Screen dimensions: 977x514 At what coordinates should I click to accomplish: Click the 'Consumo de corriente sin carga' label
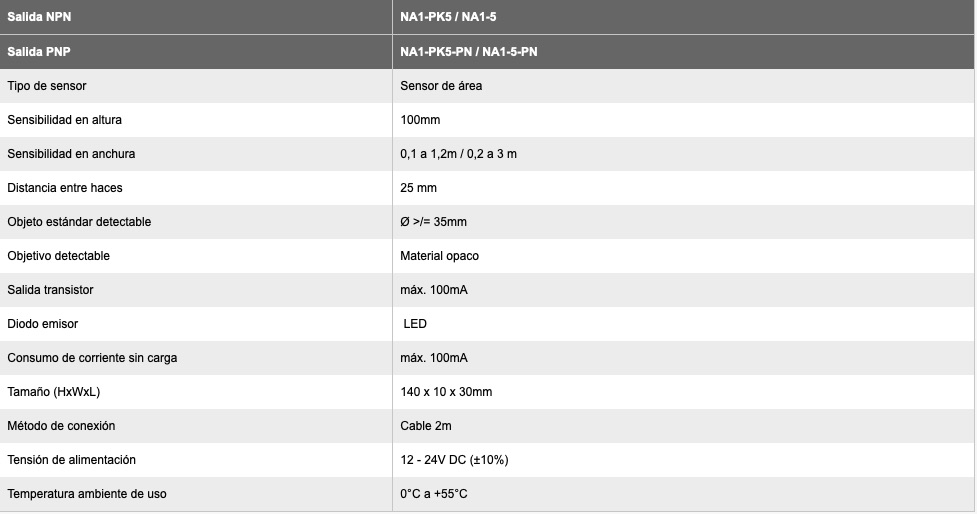click(x=92, y=358)
